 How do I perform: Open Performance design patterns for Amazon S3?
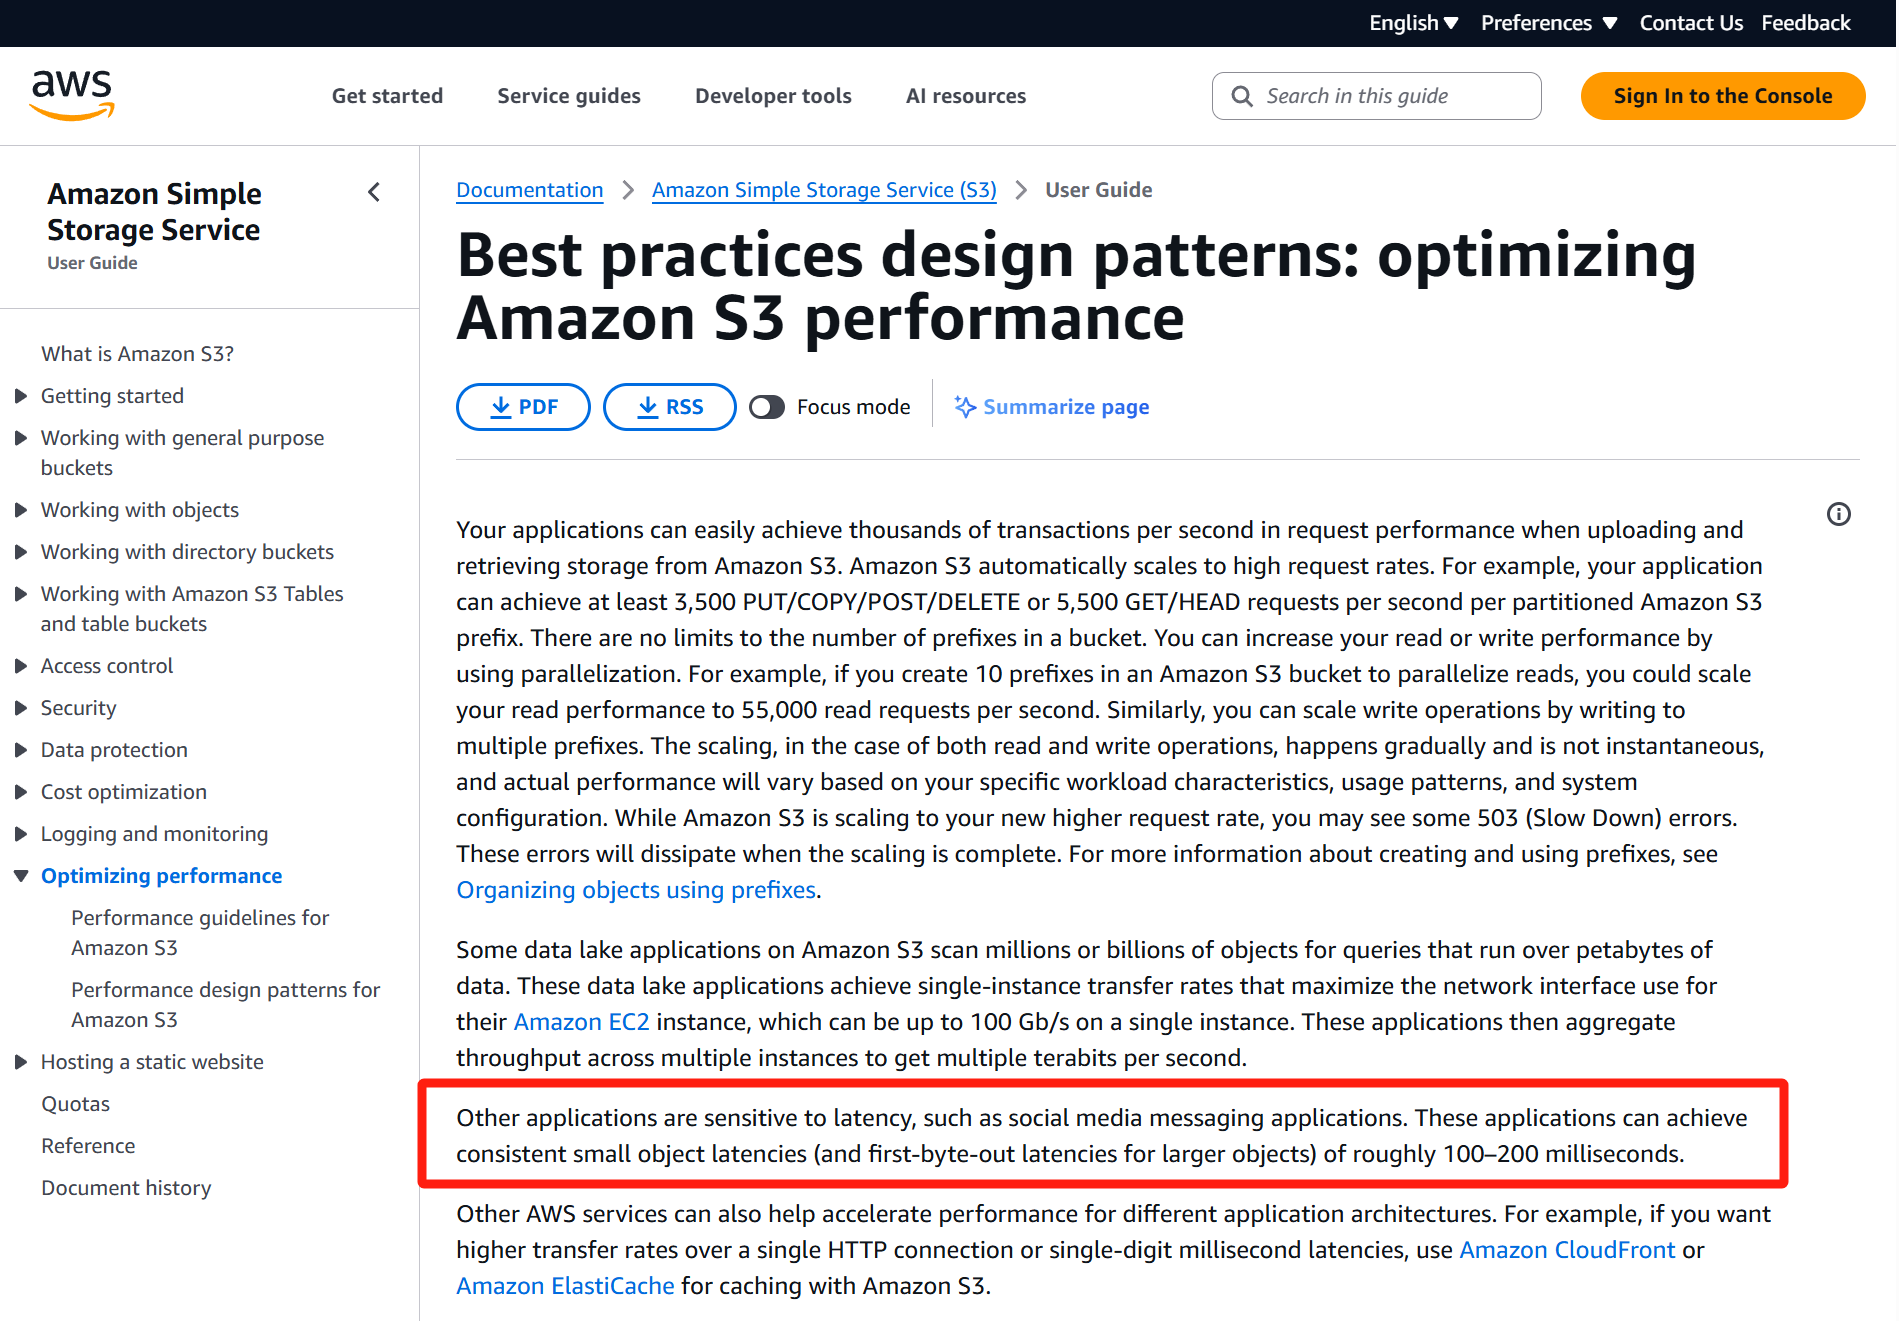click(226, 1005)
